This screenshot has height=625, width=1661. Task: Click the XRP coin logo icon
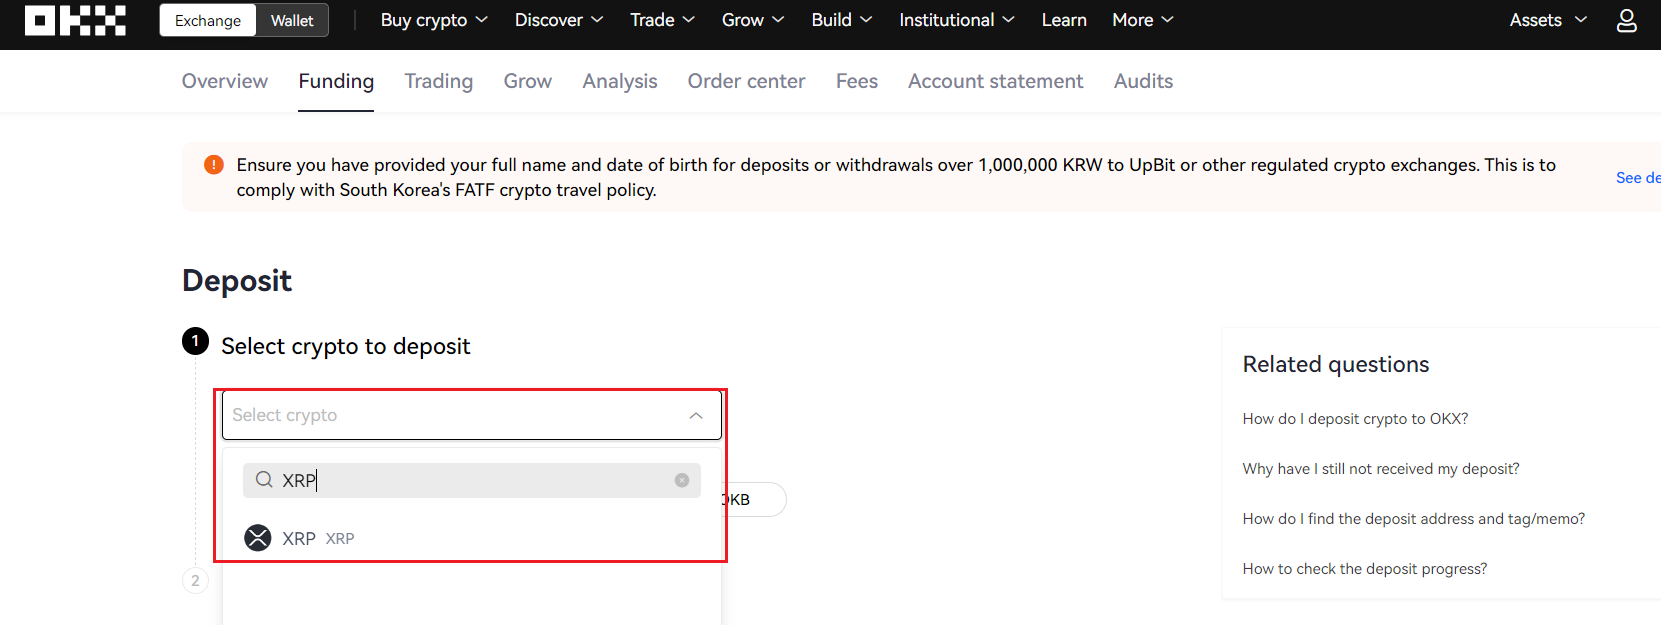click(x=258, y=538)
